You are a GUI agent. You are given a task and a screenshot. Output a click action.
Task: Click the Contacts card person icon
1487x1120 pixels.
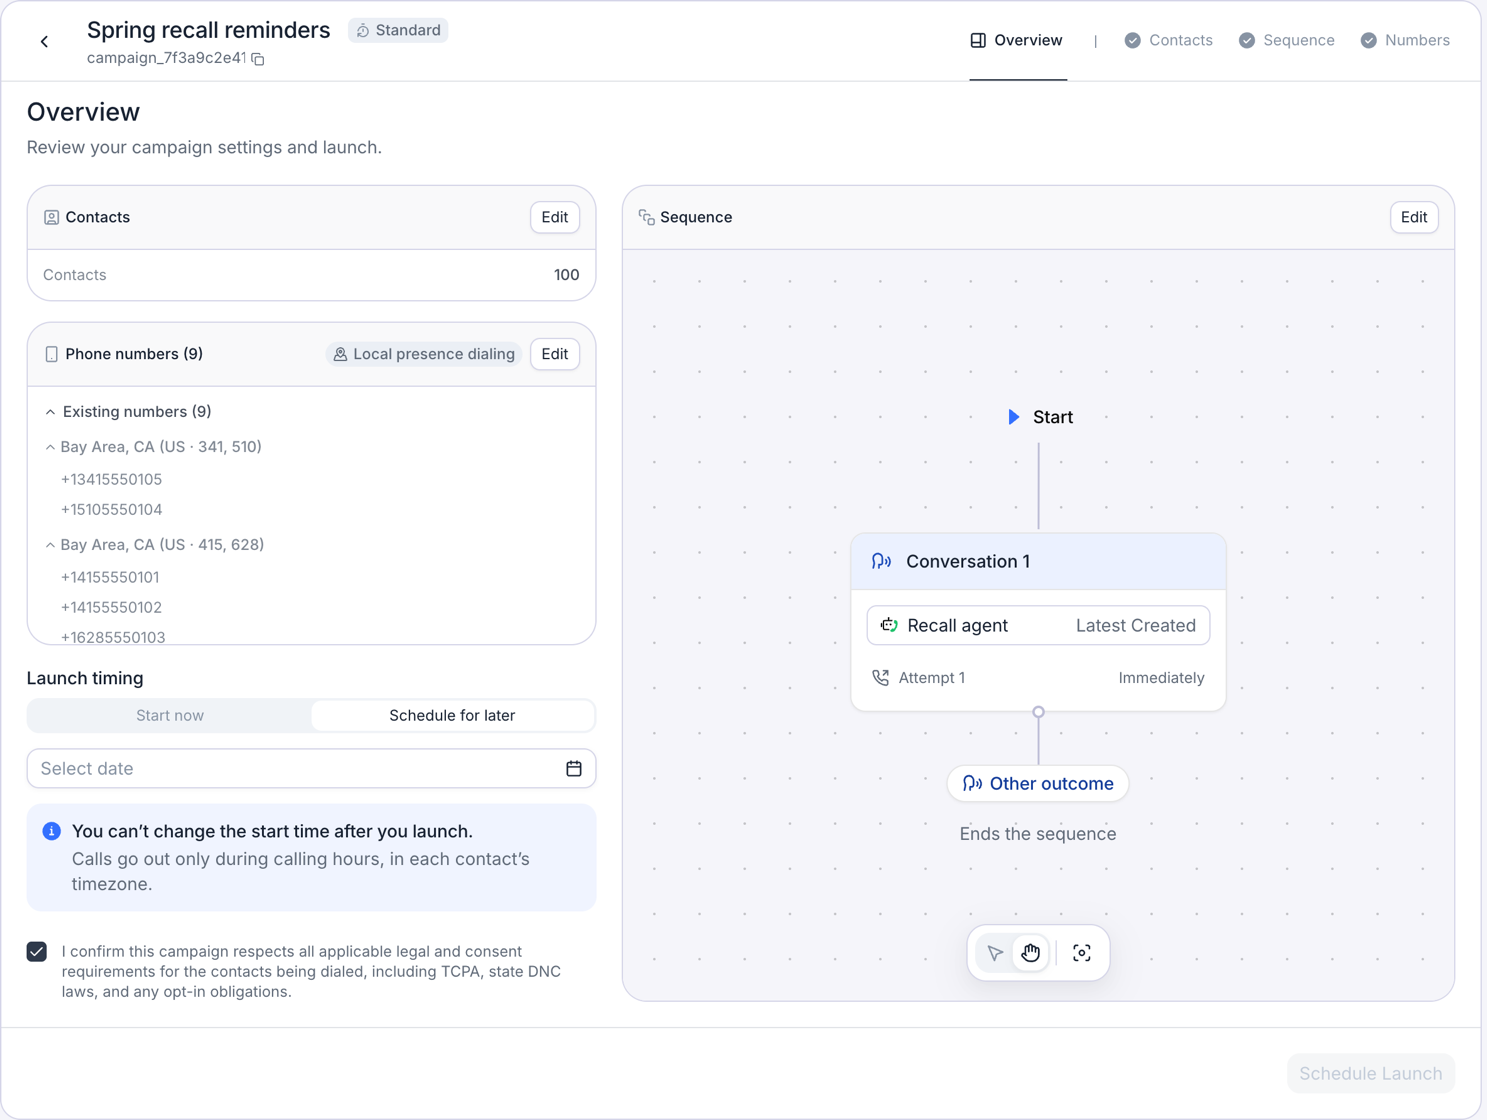tap(51, 217)
